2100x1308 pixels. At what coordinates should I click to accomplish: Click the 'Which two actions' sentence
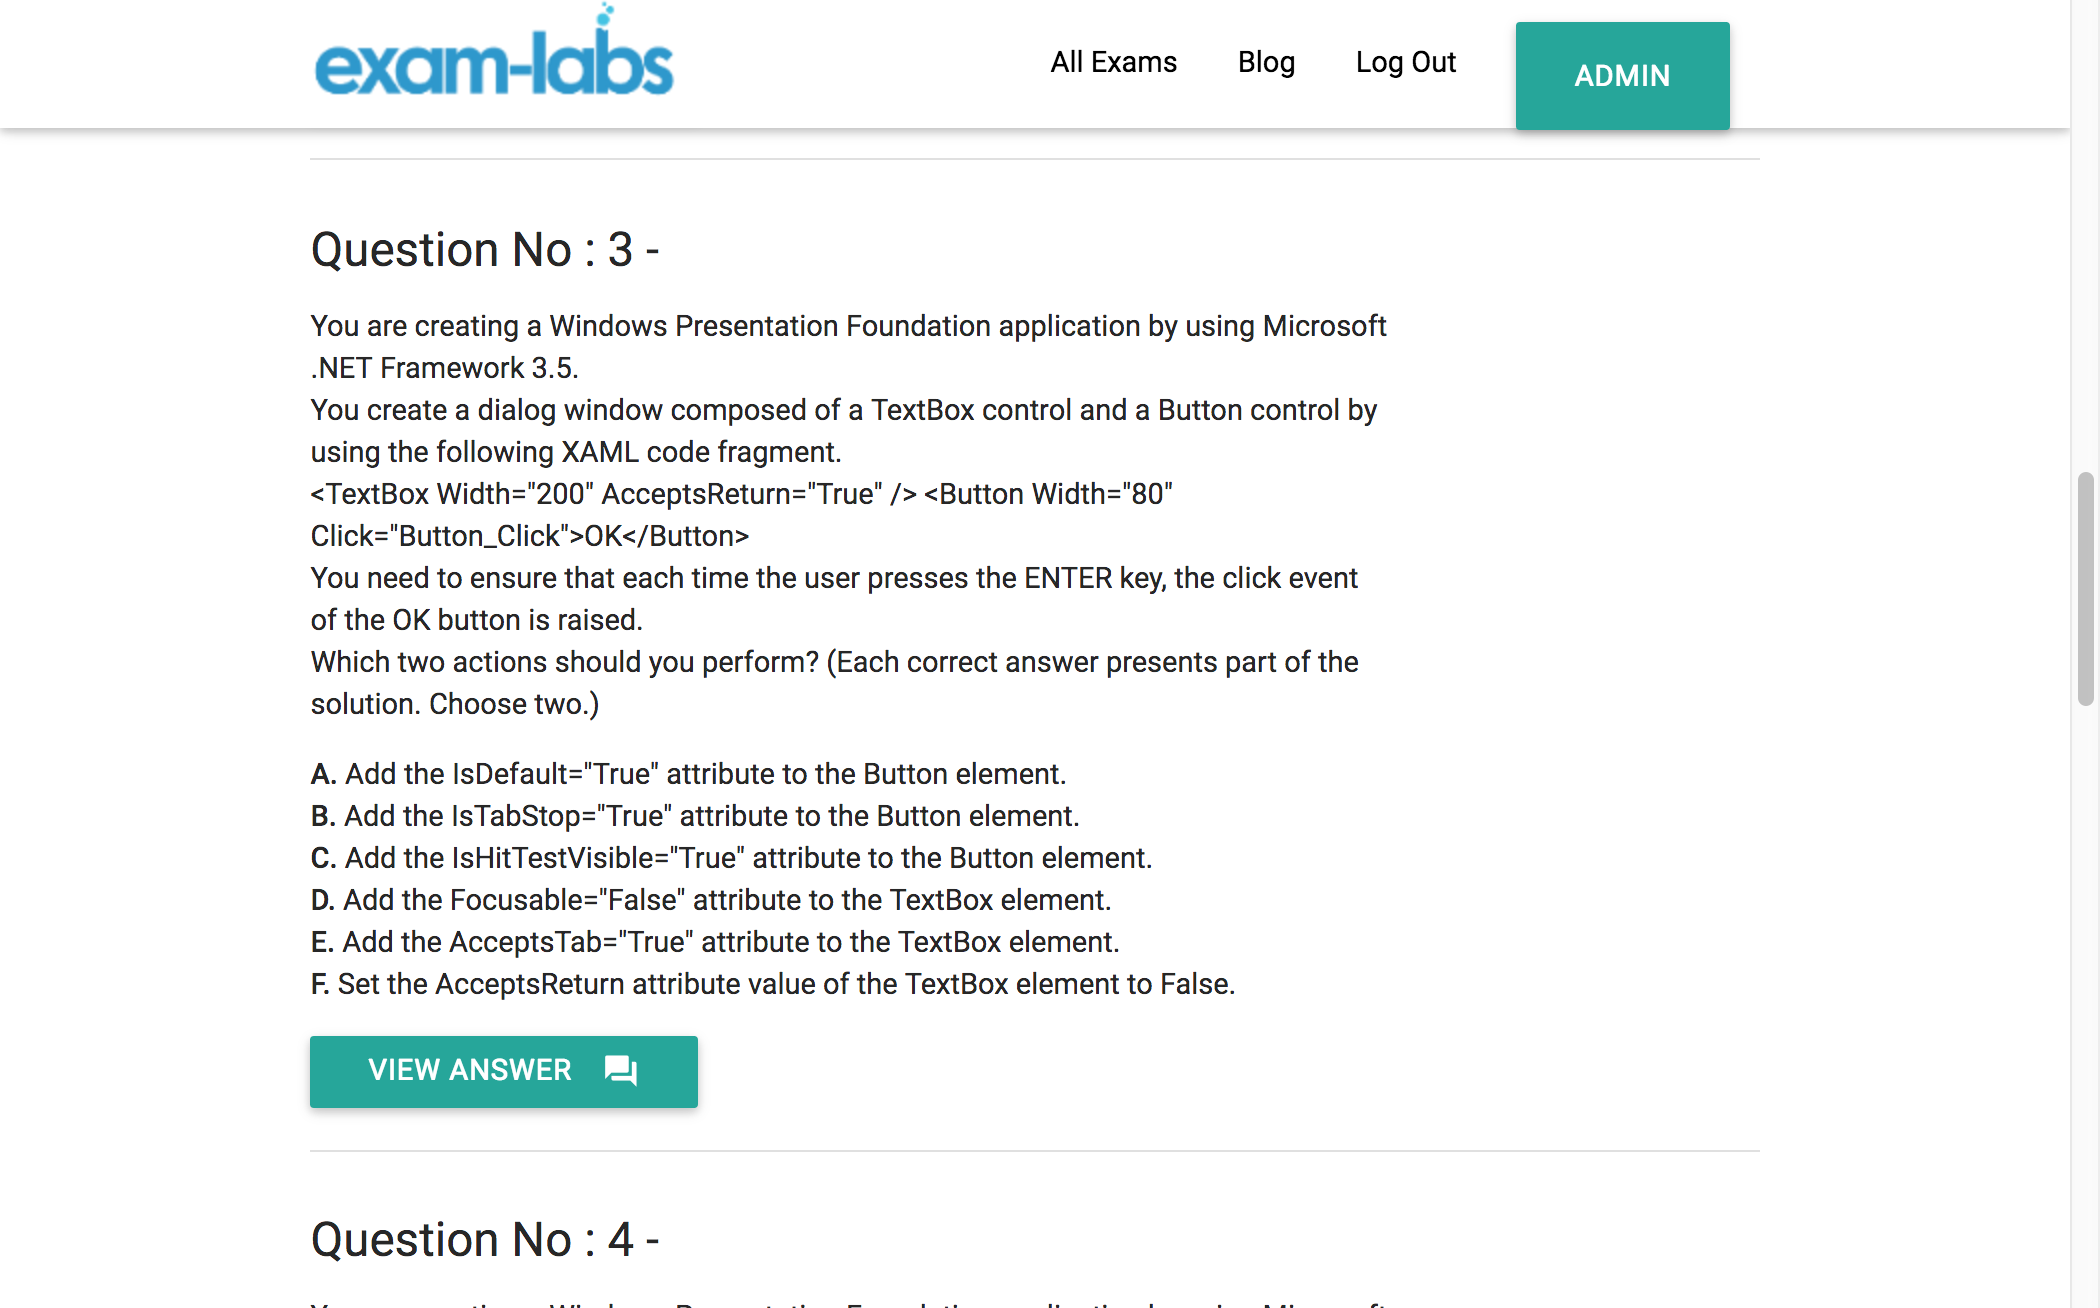(x=834, y=683)
